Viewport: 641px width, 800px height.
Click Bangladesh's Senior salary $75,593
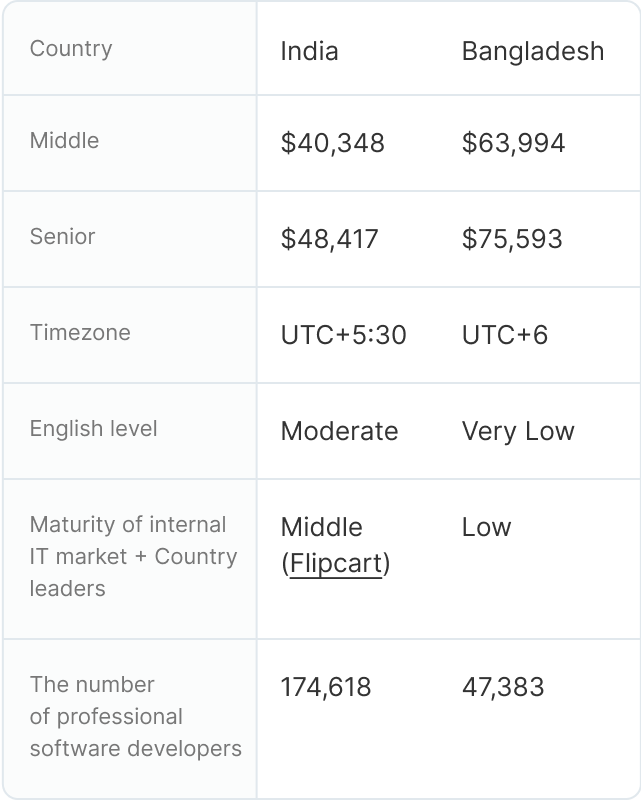512,239
